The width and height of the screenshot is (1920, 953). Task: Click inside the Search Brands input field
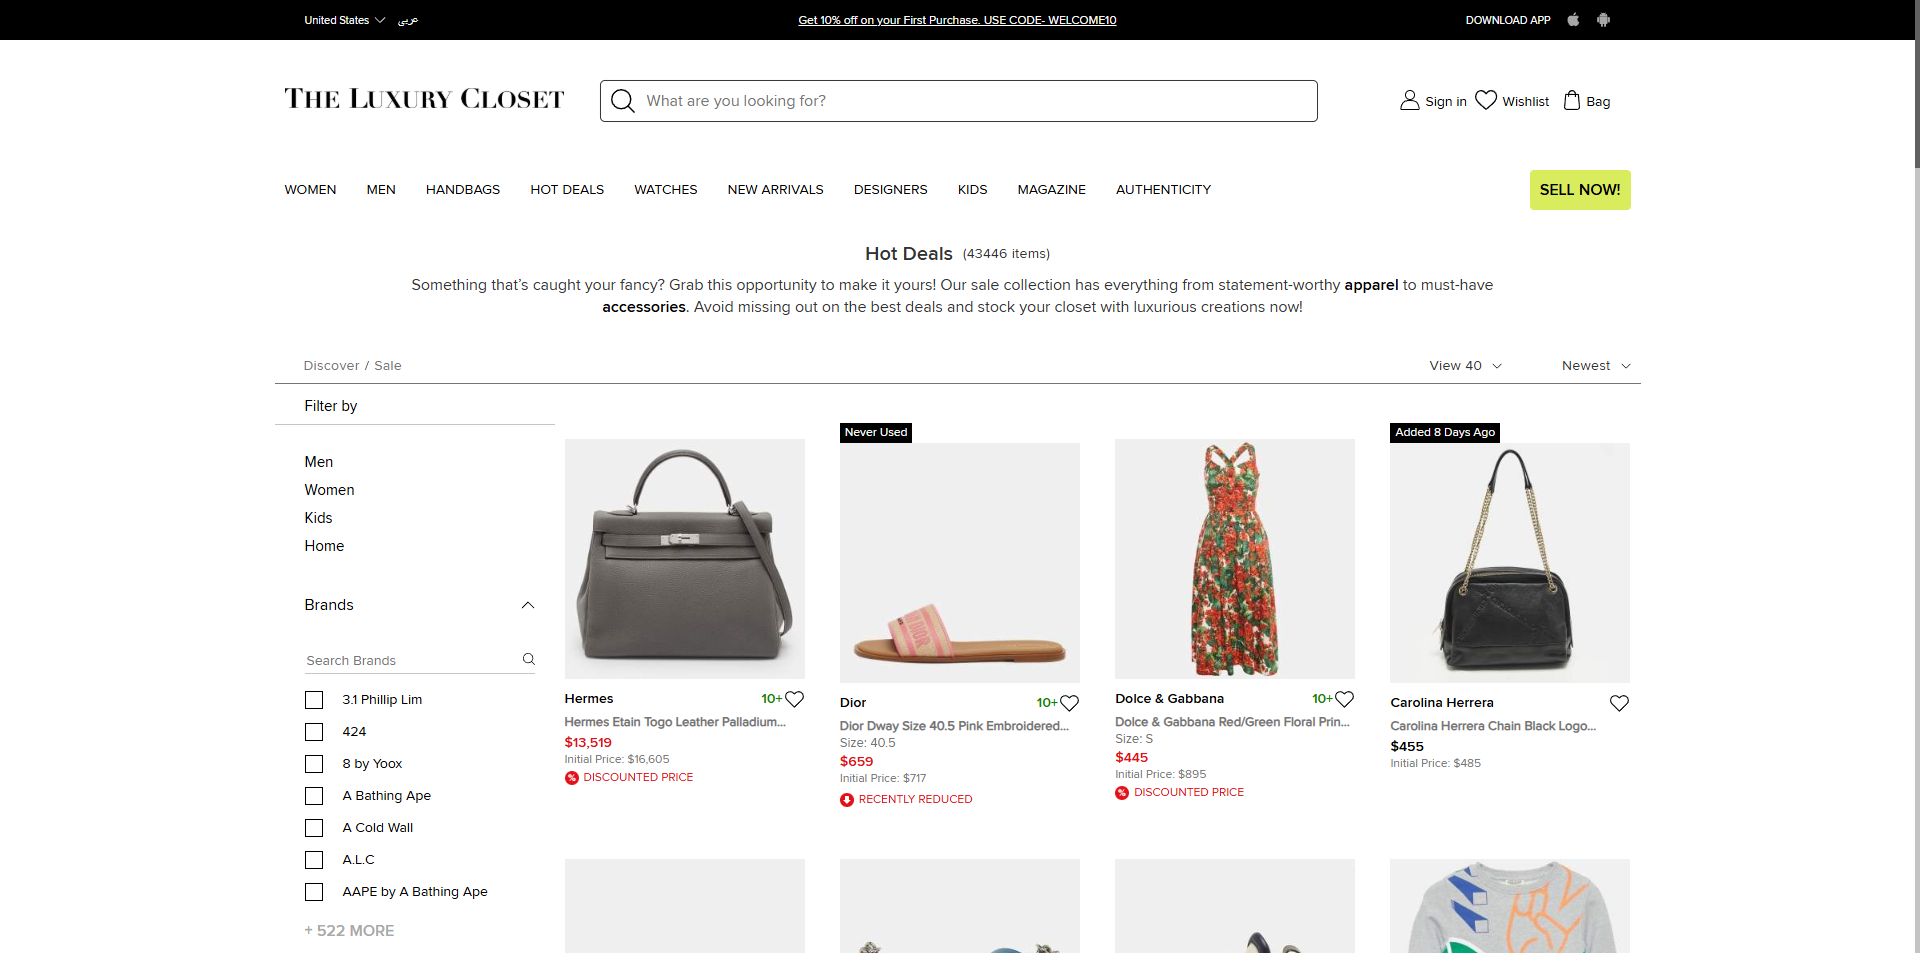[x=410, y=660]
